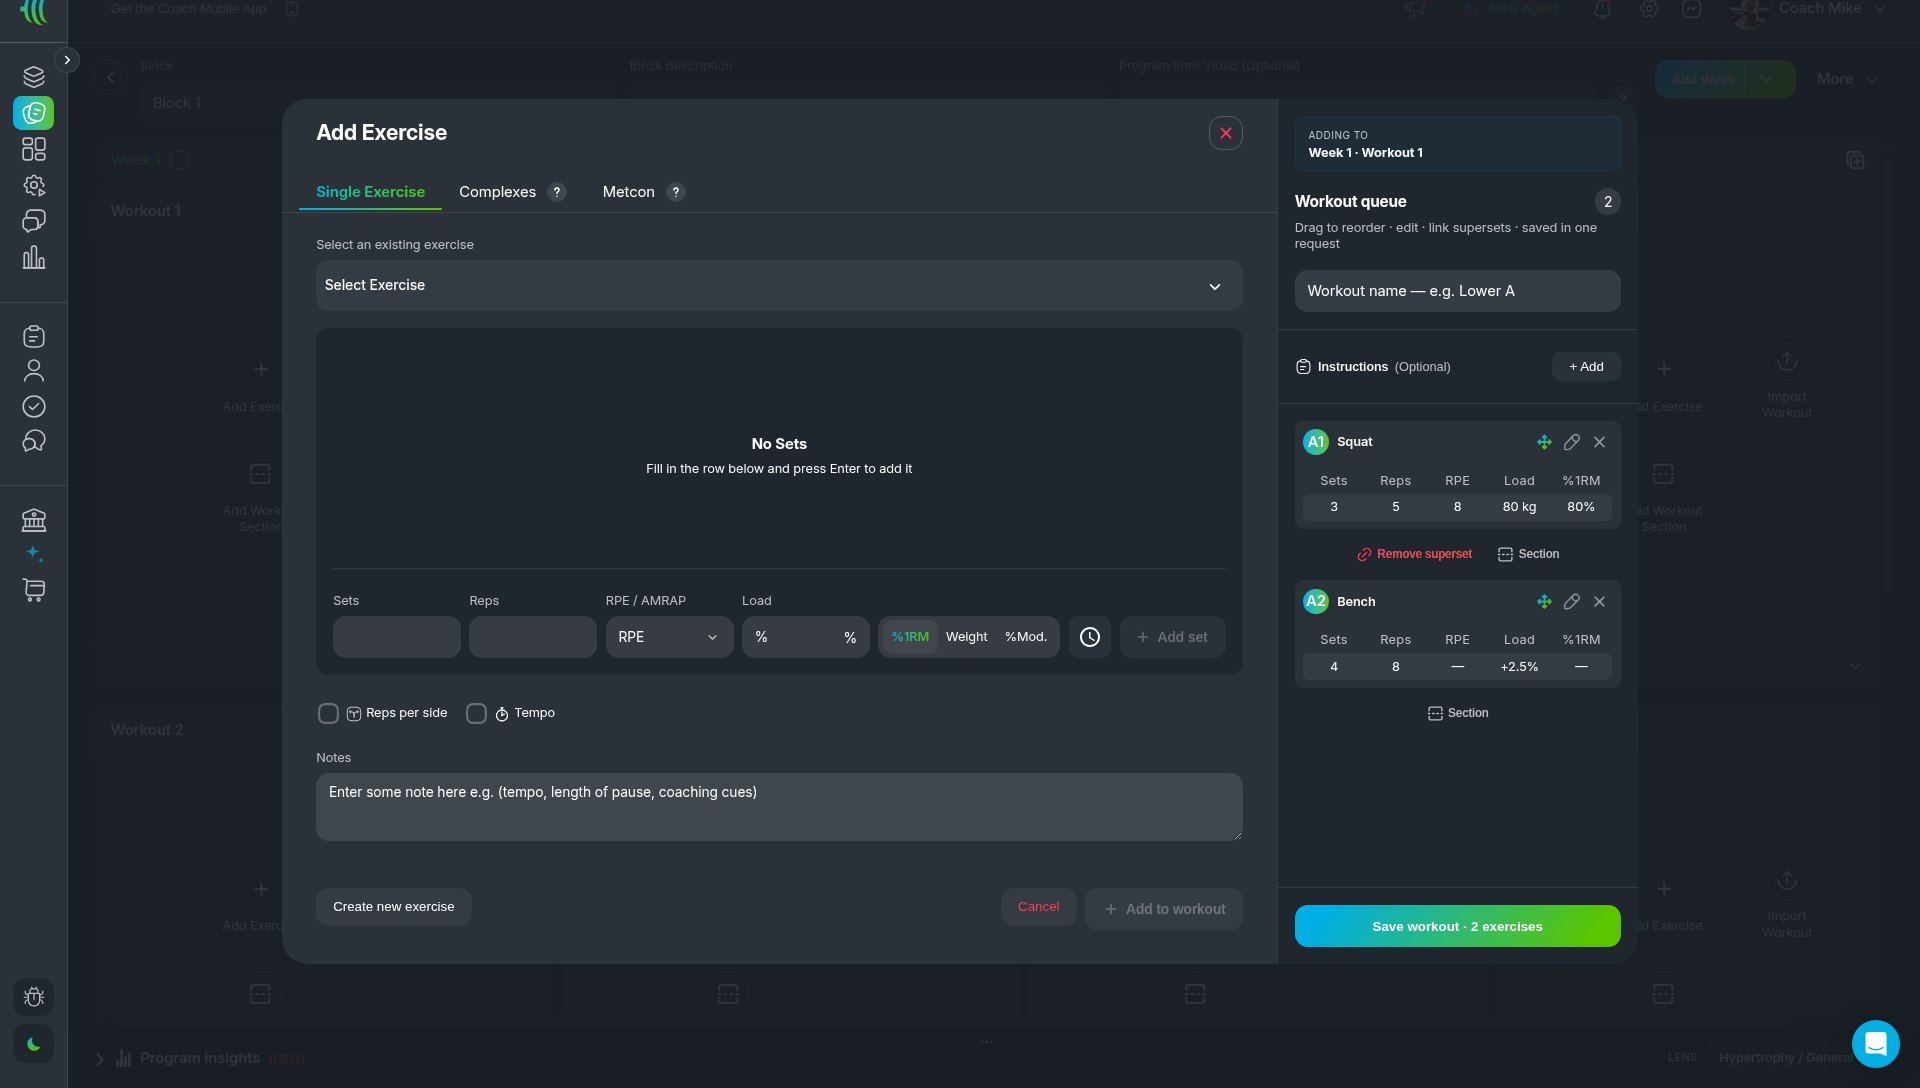
Task: Open the Select Exercise dropdown
Action: (x=779, y=286)
